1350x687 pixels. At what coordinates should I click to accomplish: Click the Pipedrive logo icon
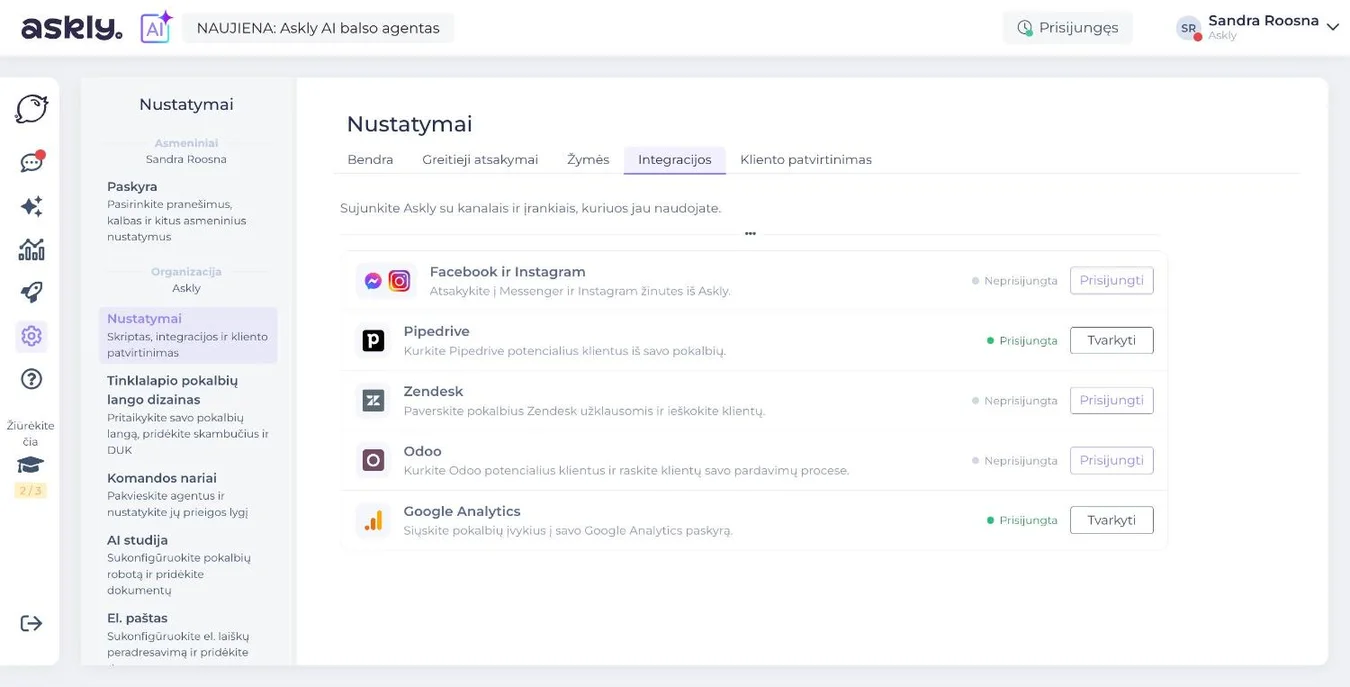pos(373,341)
